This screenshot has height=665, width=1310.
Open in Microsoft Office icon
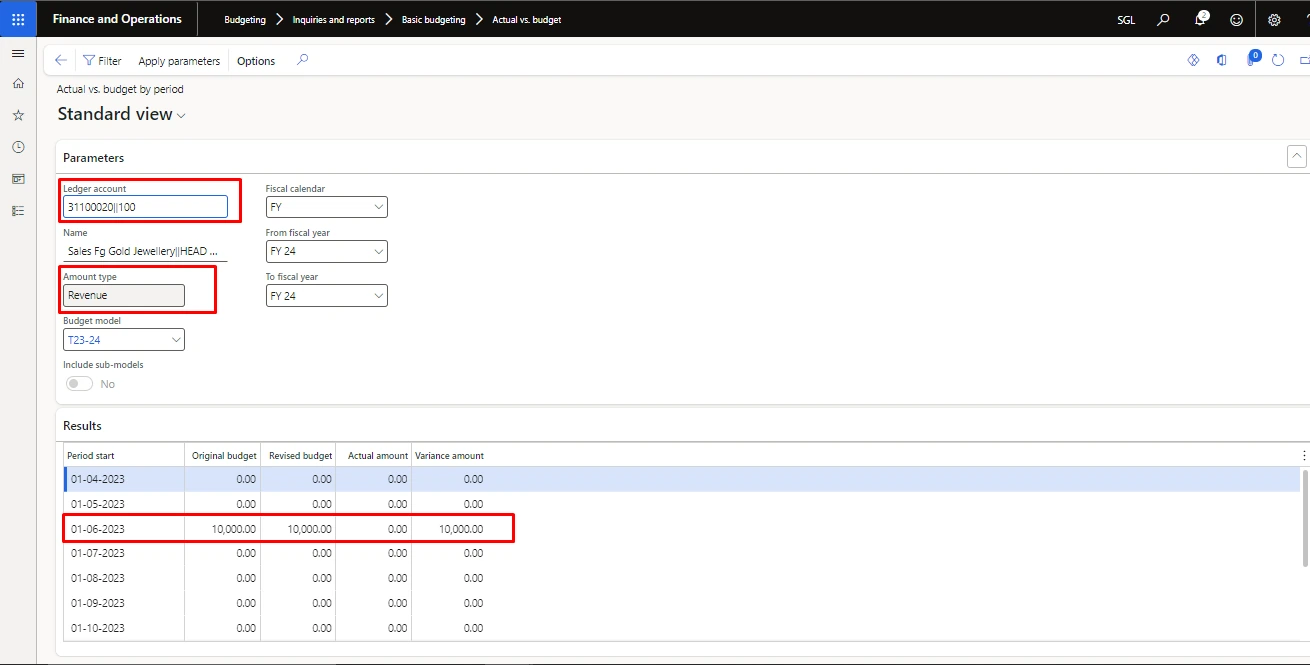point(1221,60)
